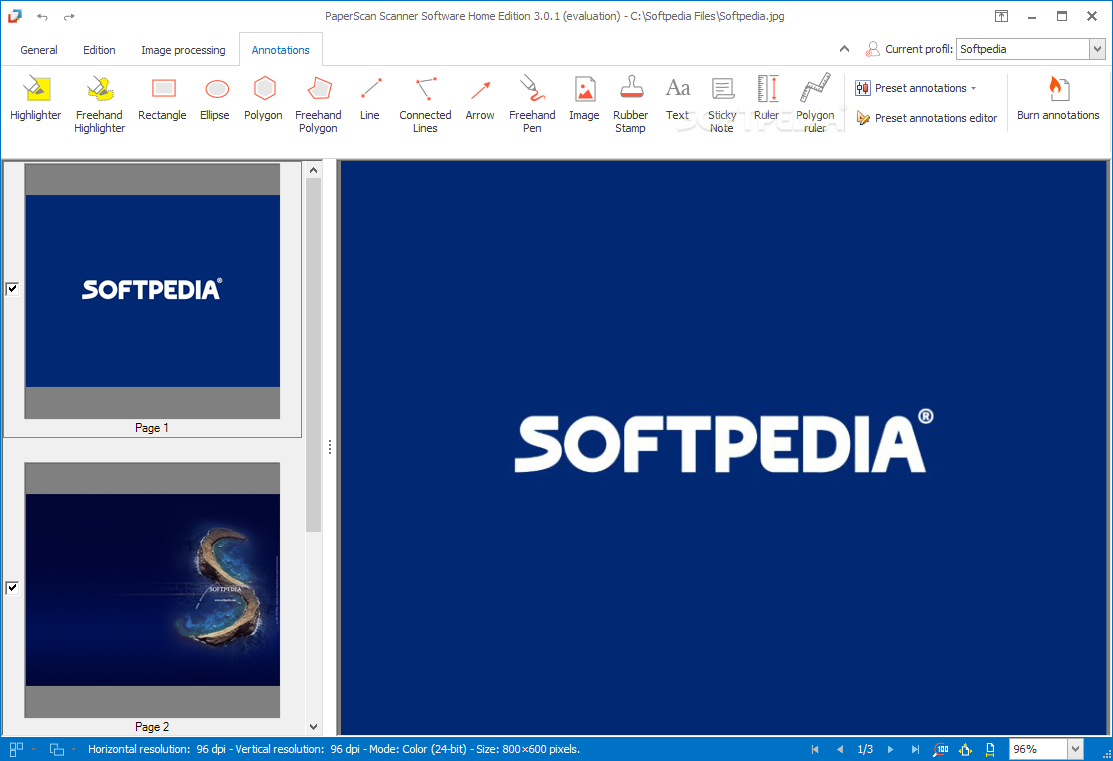Go to the previous page

pyautogui.click(x=840, y=749)
